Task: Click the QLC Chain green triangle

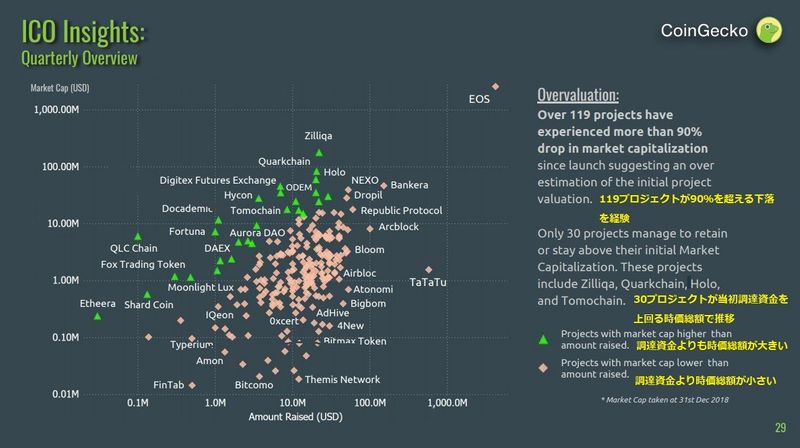Action: click(138, 236)
